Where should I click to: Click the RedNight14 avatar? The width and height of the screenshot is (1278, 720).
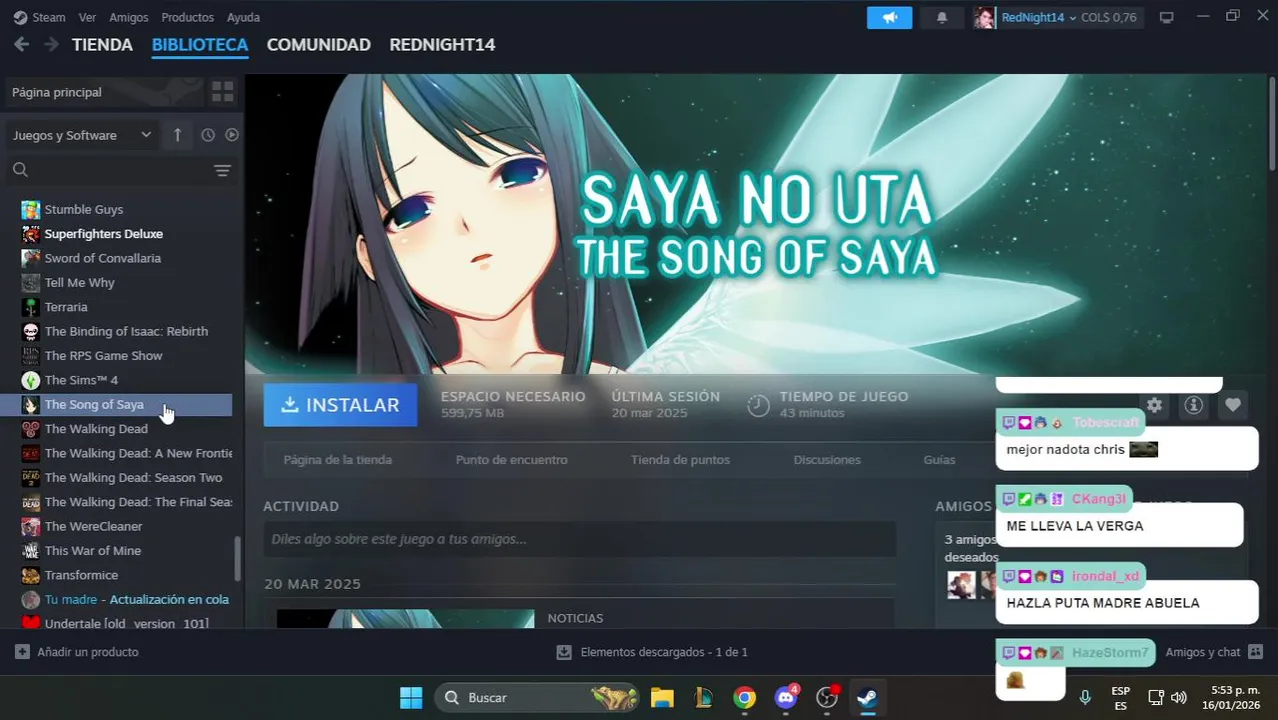[985, 17]
